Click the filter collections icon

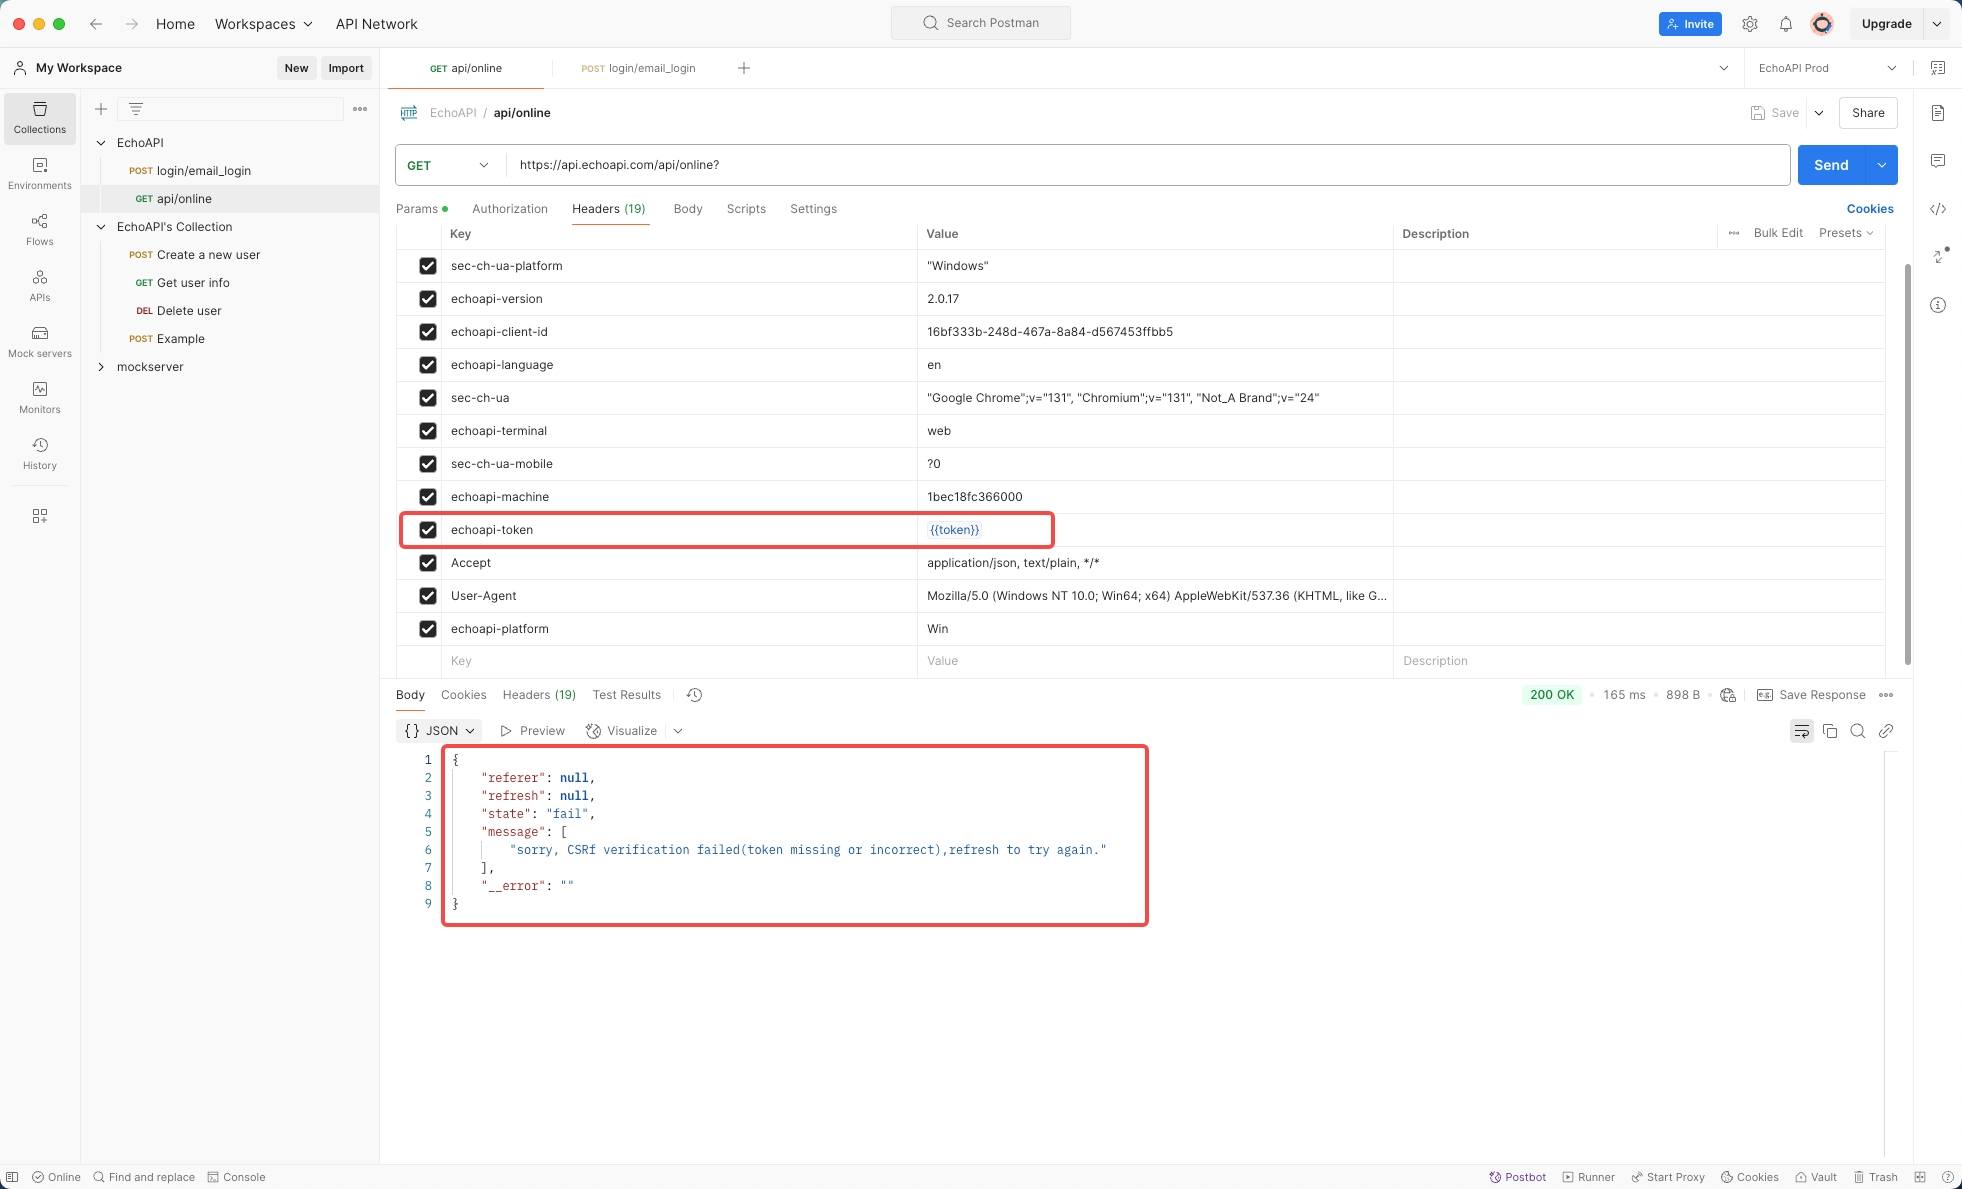point(136,109)
